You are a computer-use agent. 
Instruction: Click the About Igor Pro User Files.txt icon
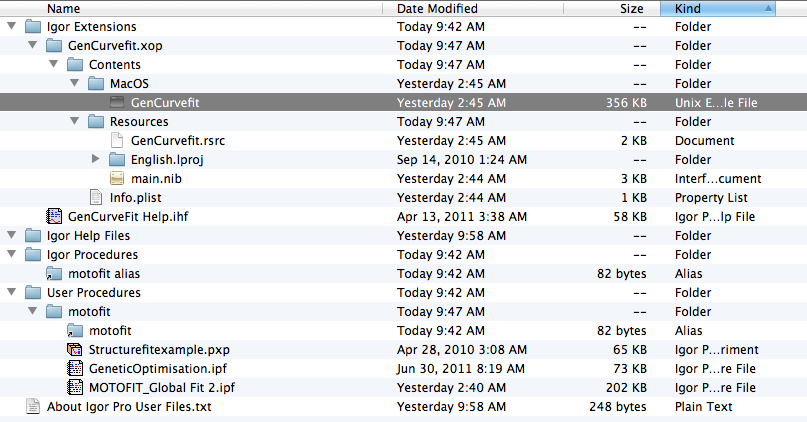(33, 407)
